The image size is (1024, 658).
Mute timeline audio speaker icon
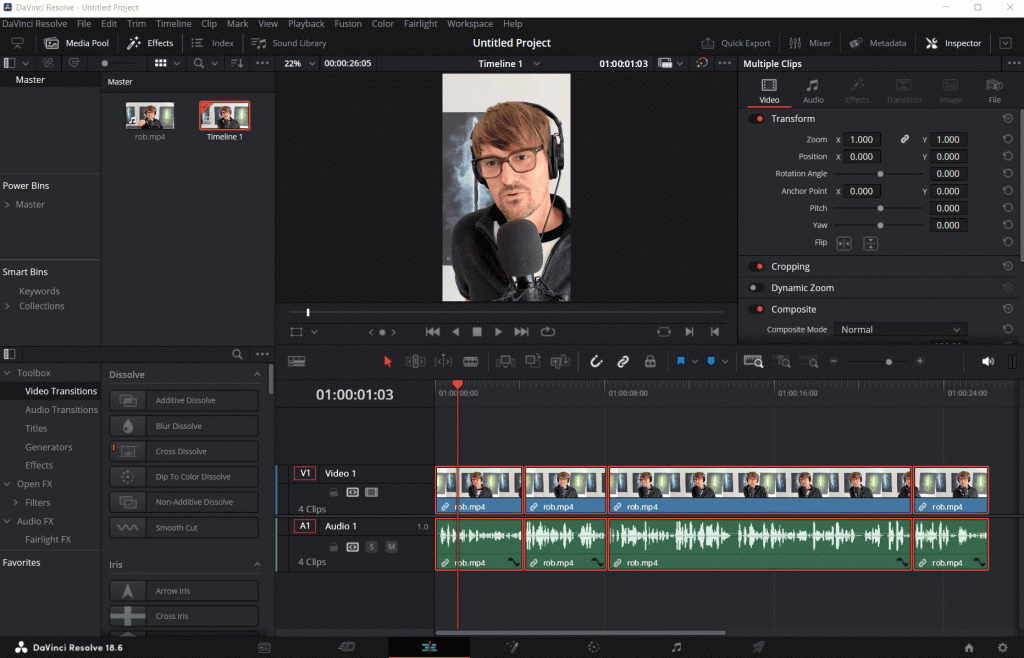click(987, 361)
